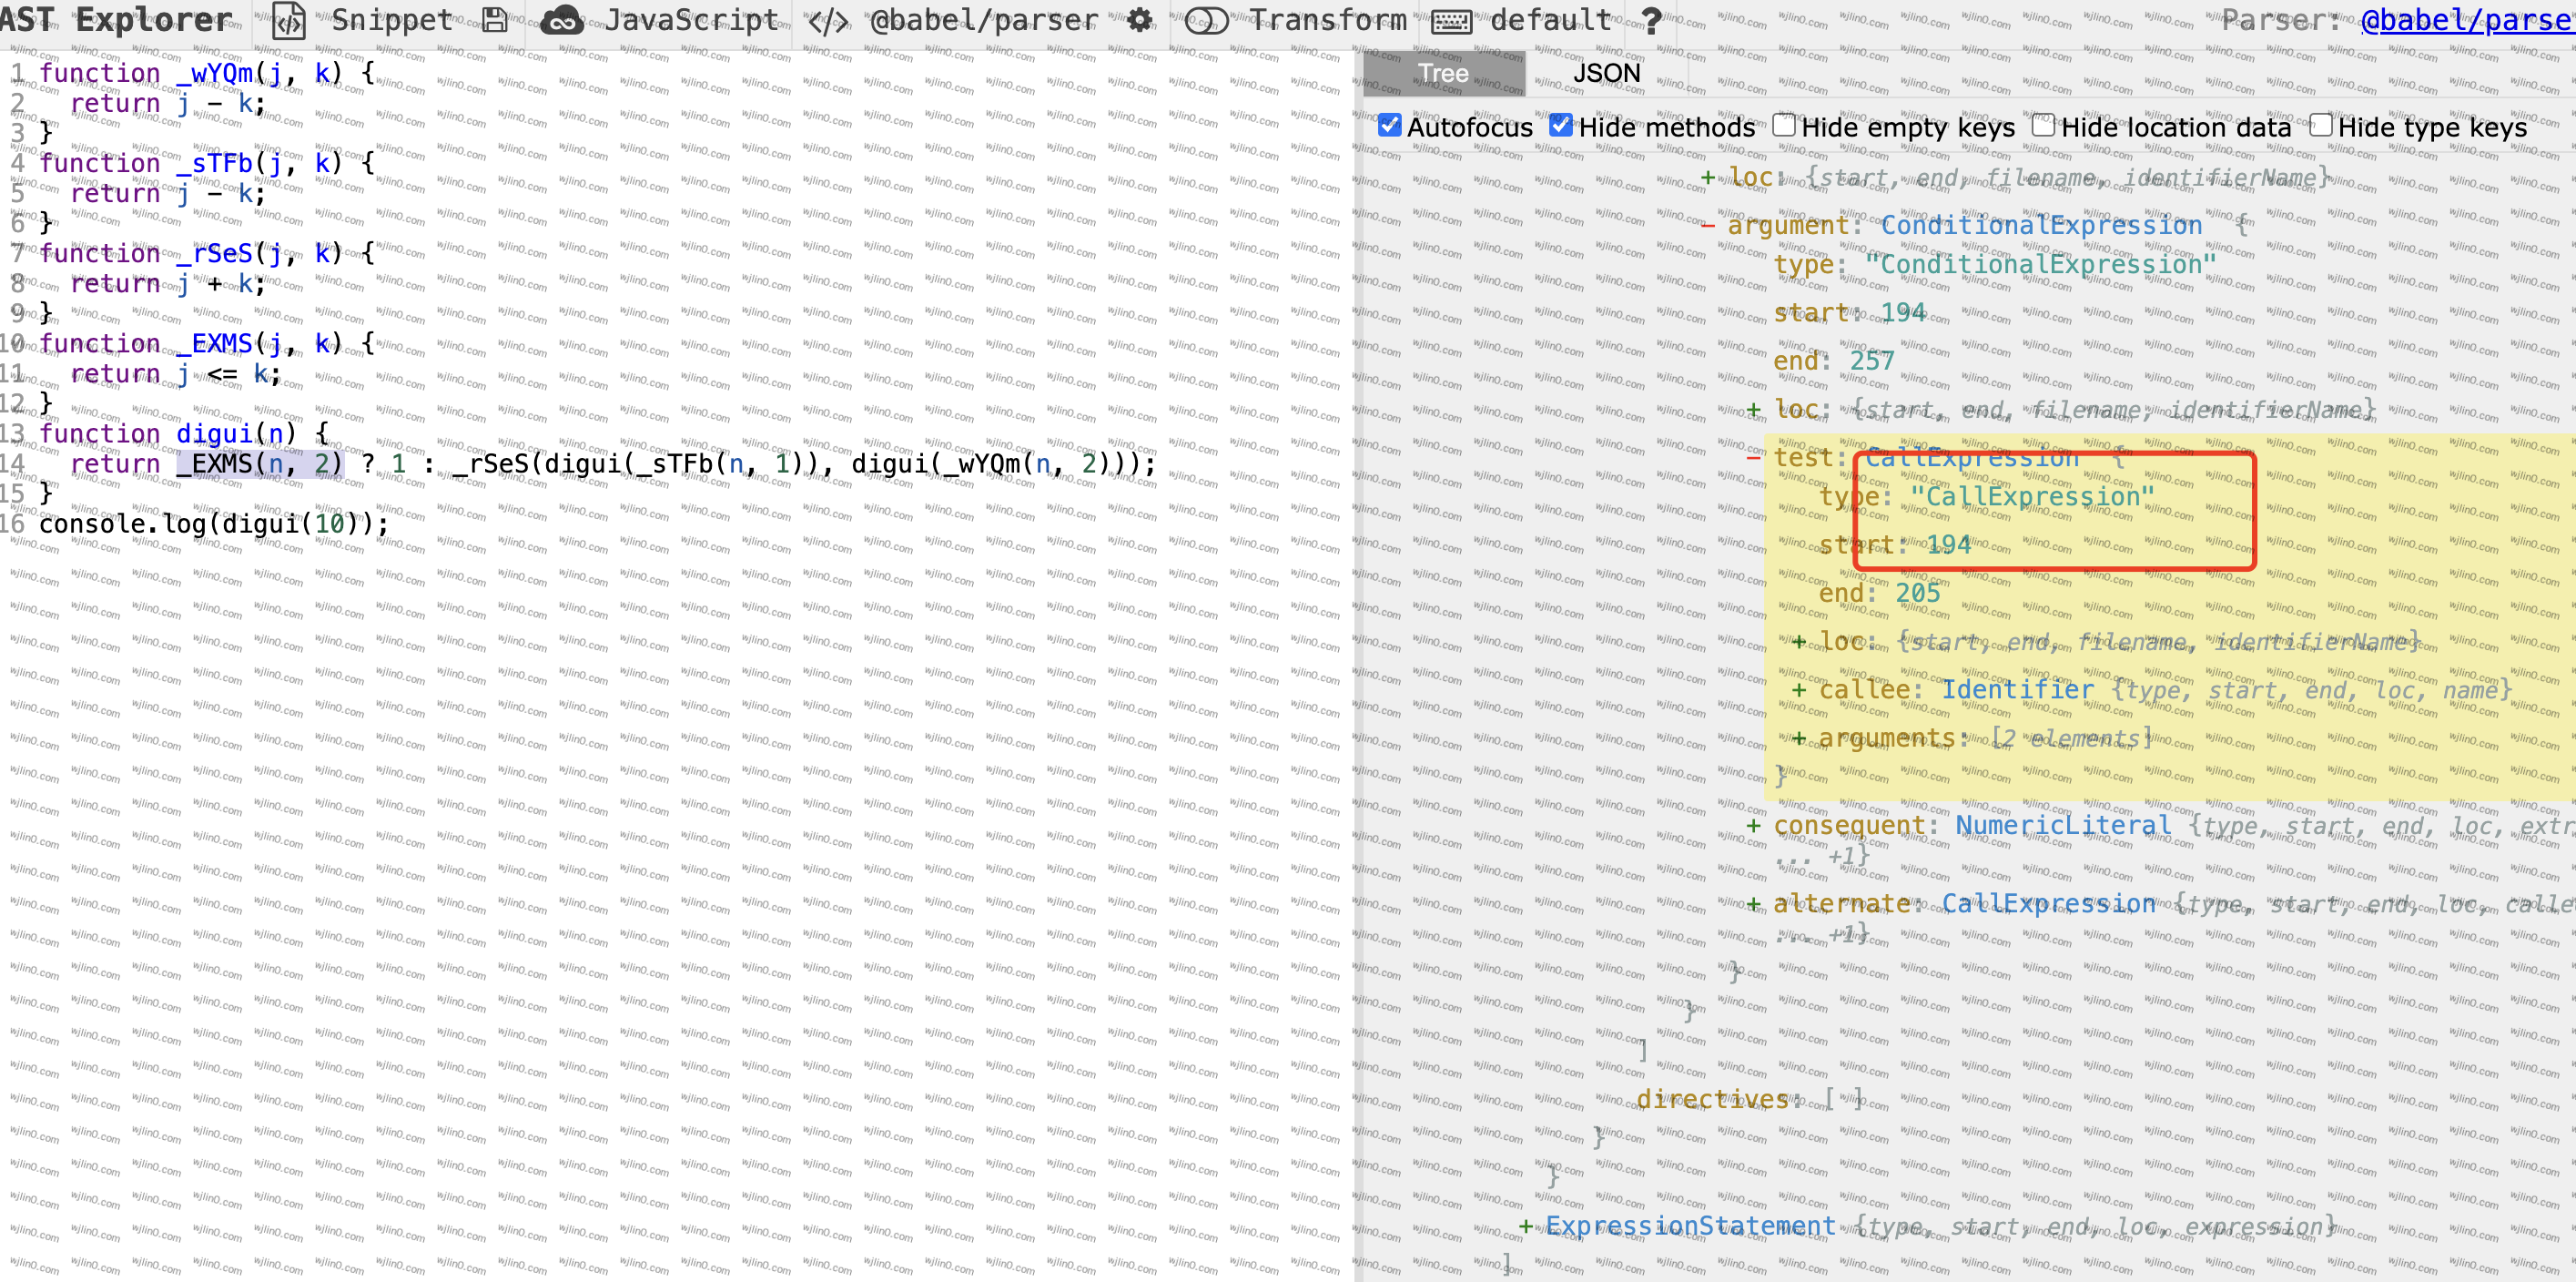
Task: Click code line 13 function digui
Action: click(x=183, y=433)
